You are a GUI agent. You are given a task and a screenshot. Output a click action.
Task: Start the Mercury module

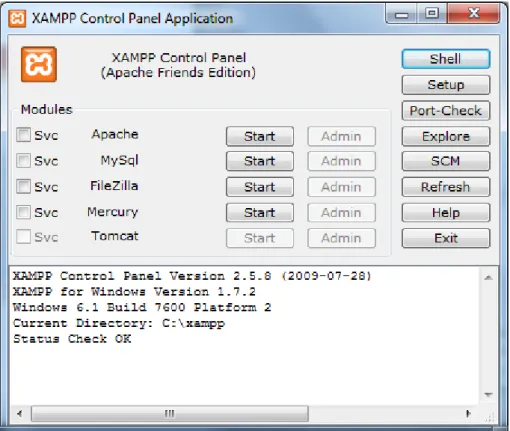(x=260, y=212)
